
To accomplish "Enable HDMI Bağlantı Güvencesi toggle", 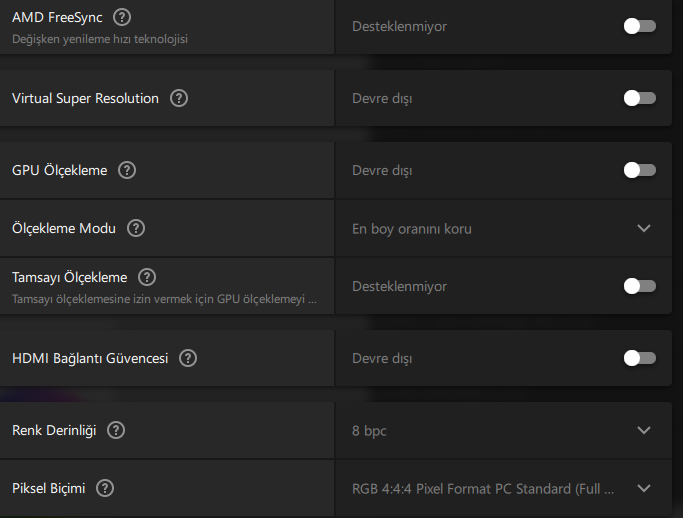I will [x=639, y=358].
